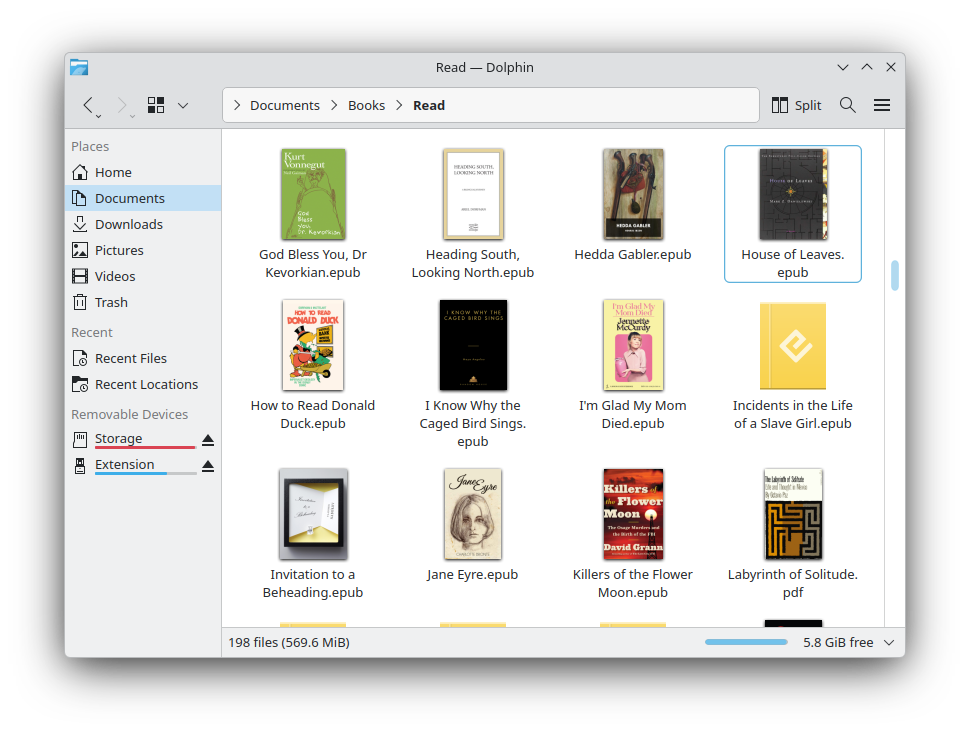
Task: Click the Labyrinth of Solitude.pdf filename
Action: [793, 583]
